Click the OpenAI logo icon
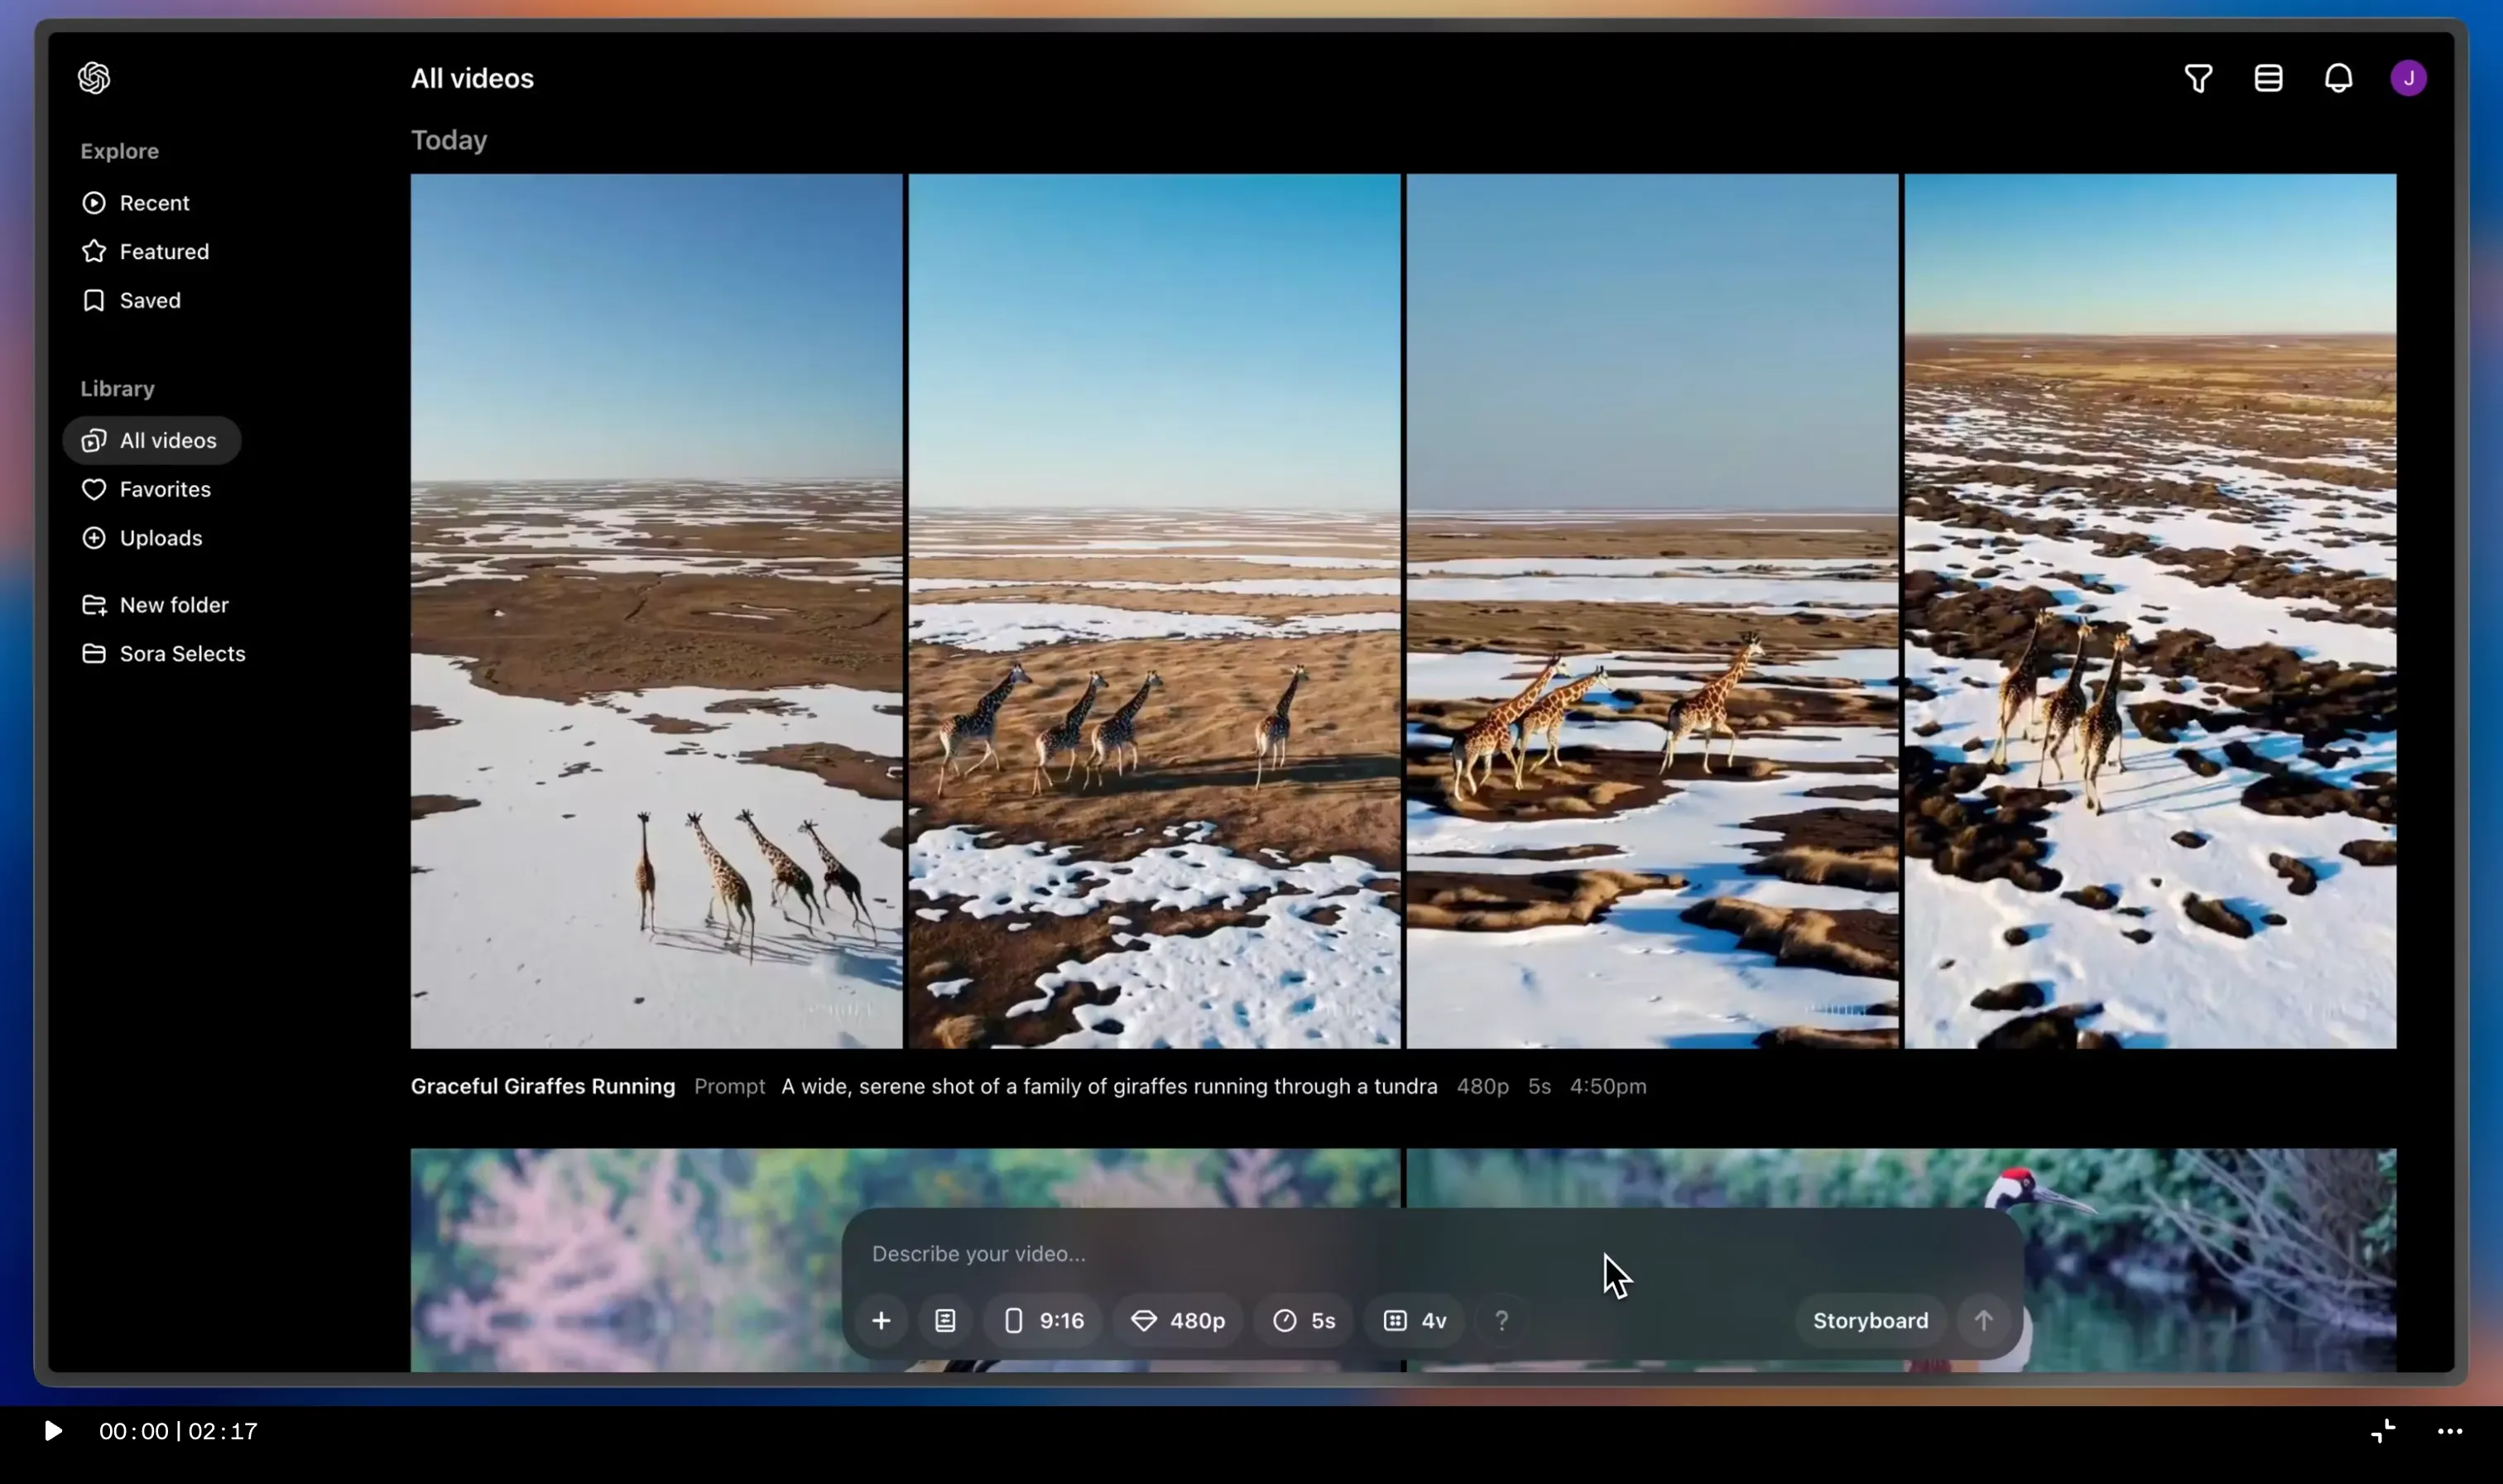2503x1484 pixels. 94,78
